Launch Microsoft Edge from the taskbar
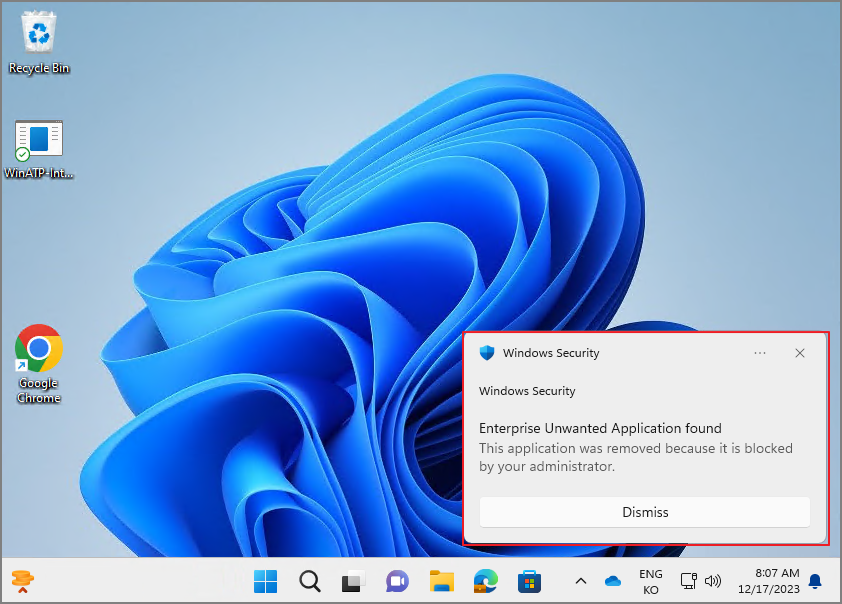 485,581
